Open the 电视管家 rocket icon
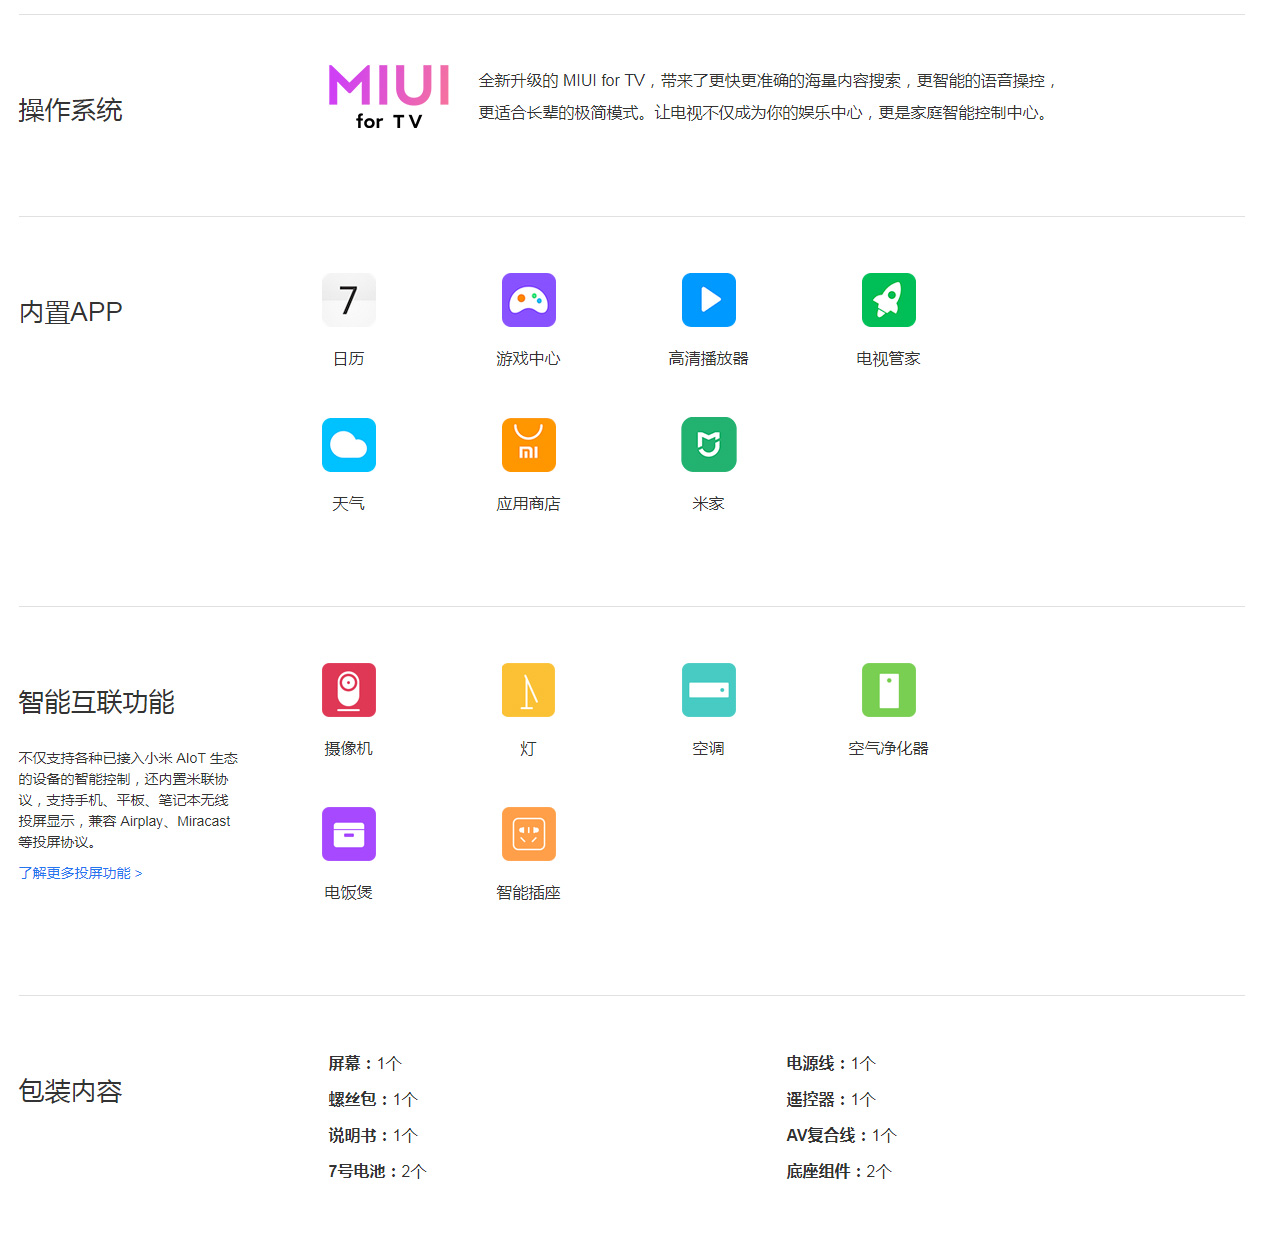 889,300
